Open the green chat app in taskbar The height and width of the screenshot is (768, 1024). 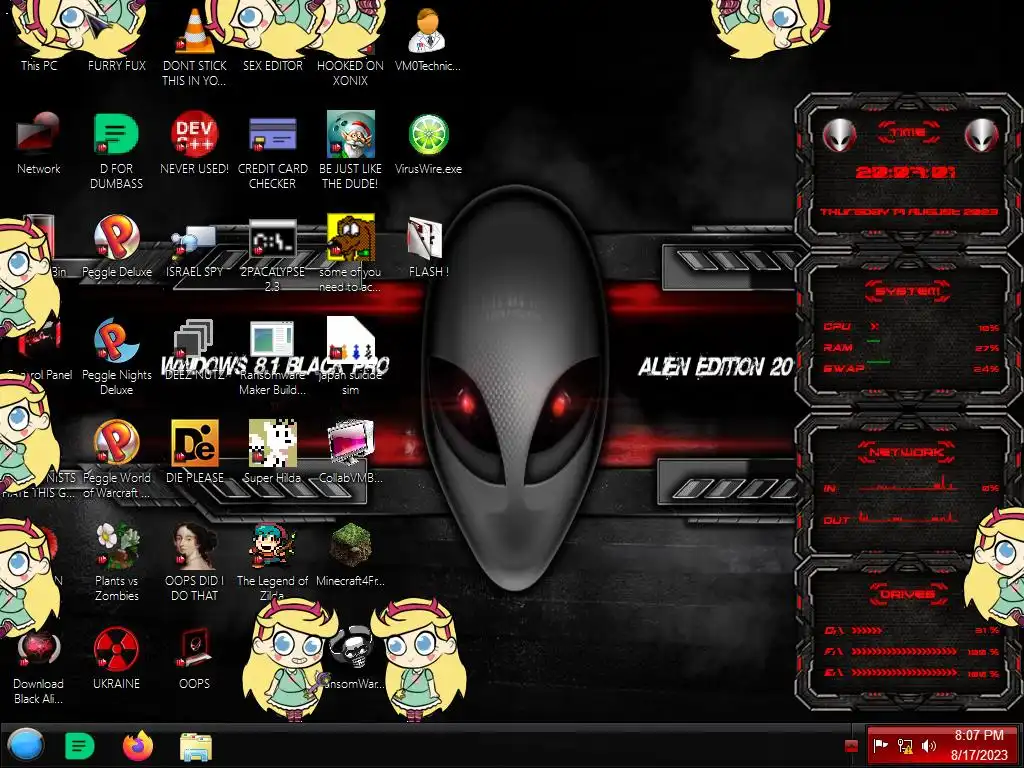[80, 746]
